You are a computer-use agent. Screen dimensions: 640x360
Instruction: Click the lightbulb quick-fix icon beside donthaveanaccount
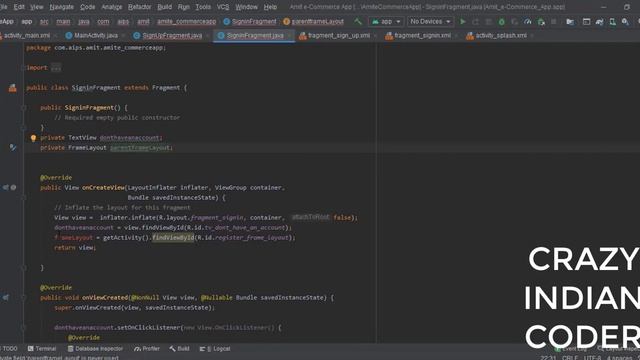pyautogui.click(x=33, y=138)
